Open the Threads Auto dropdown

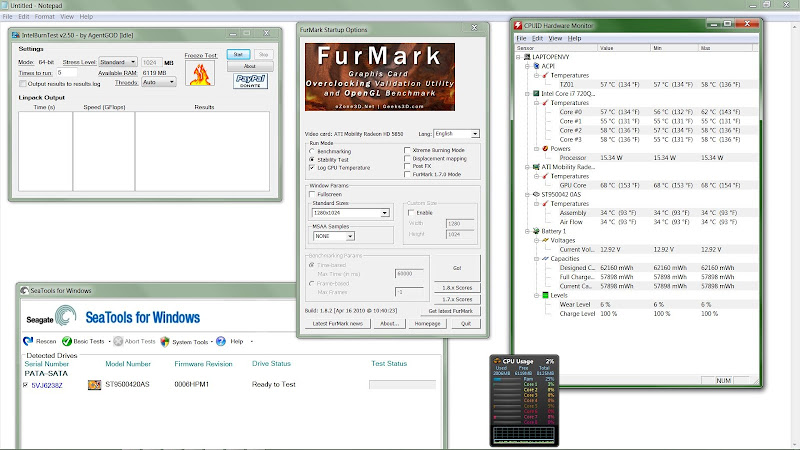point(158,82)
